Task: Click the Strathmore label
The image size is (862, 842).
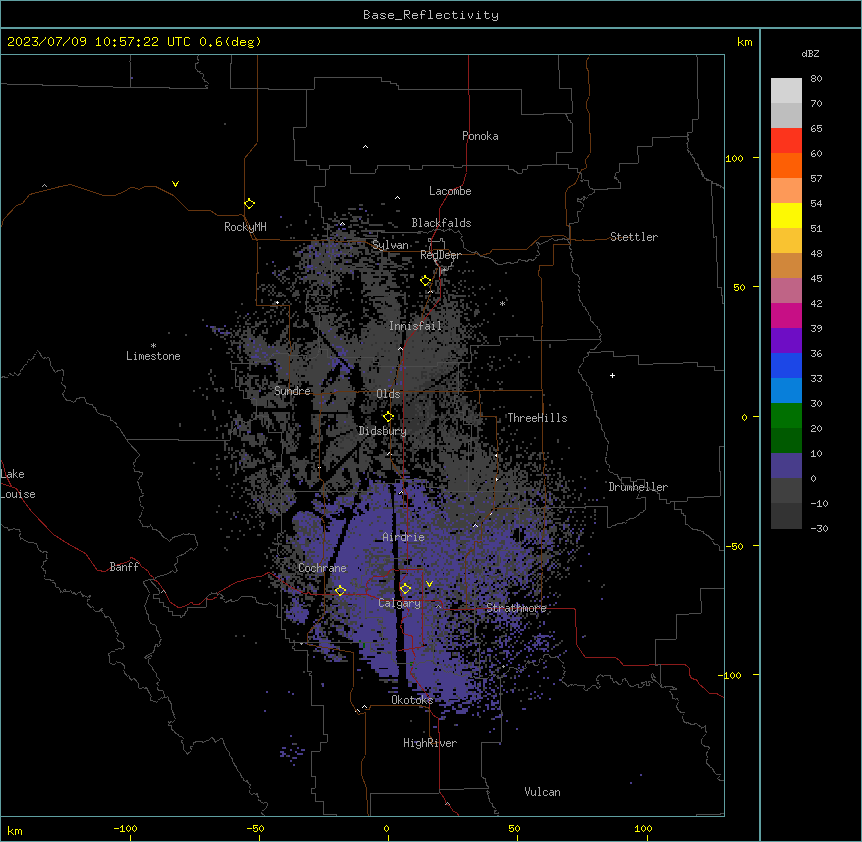Action: (x=516, y=608)
